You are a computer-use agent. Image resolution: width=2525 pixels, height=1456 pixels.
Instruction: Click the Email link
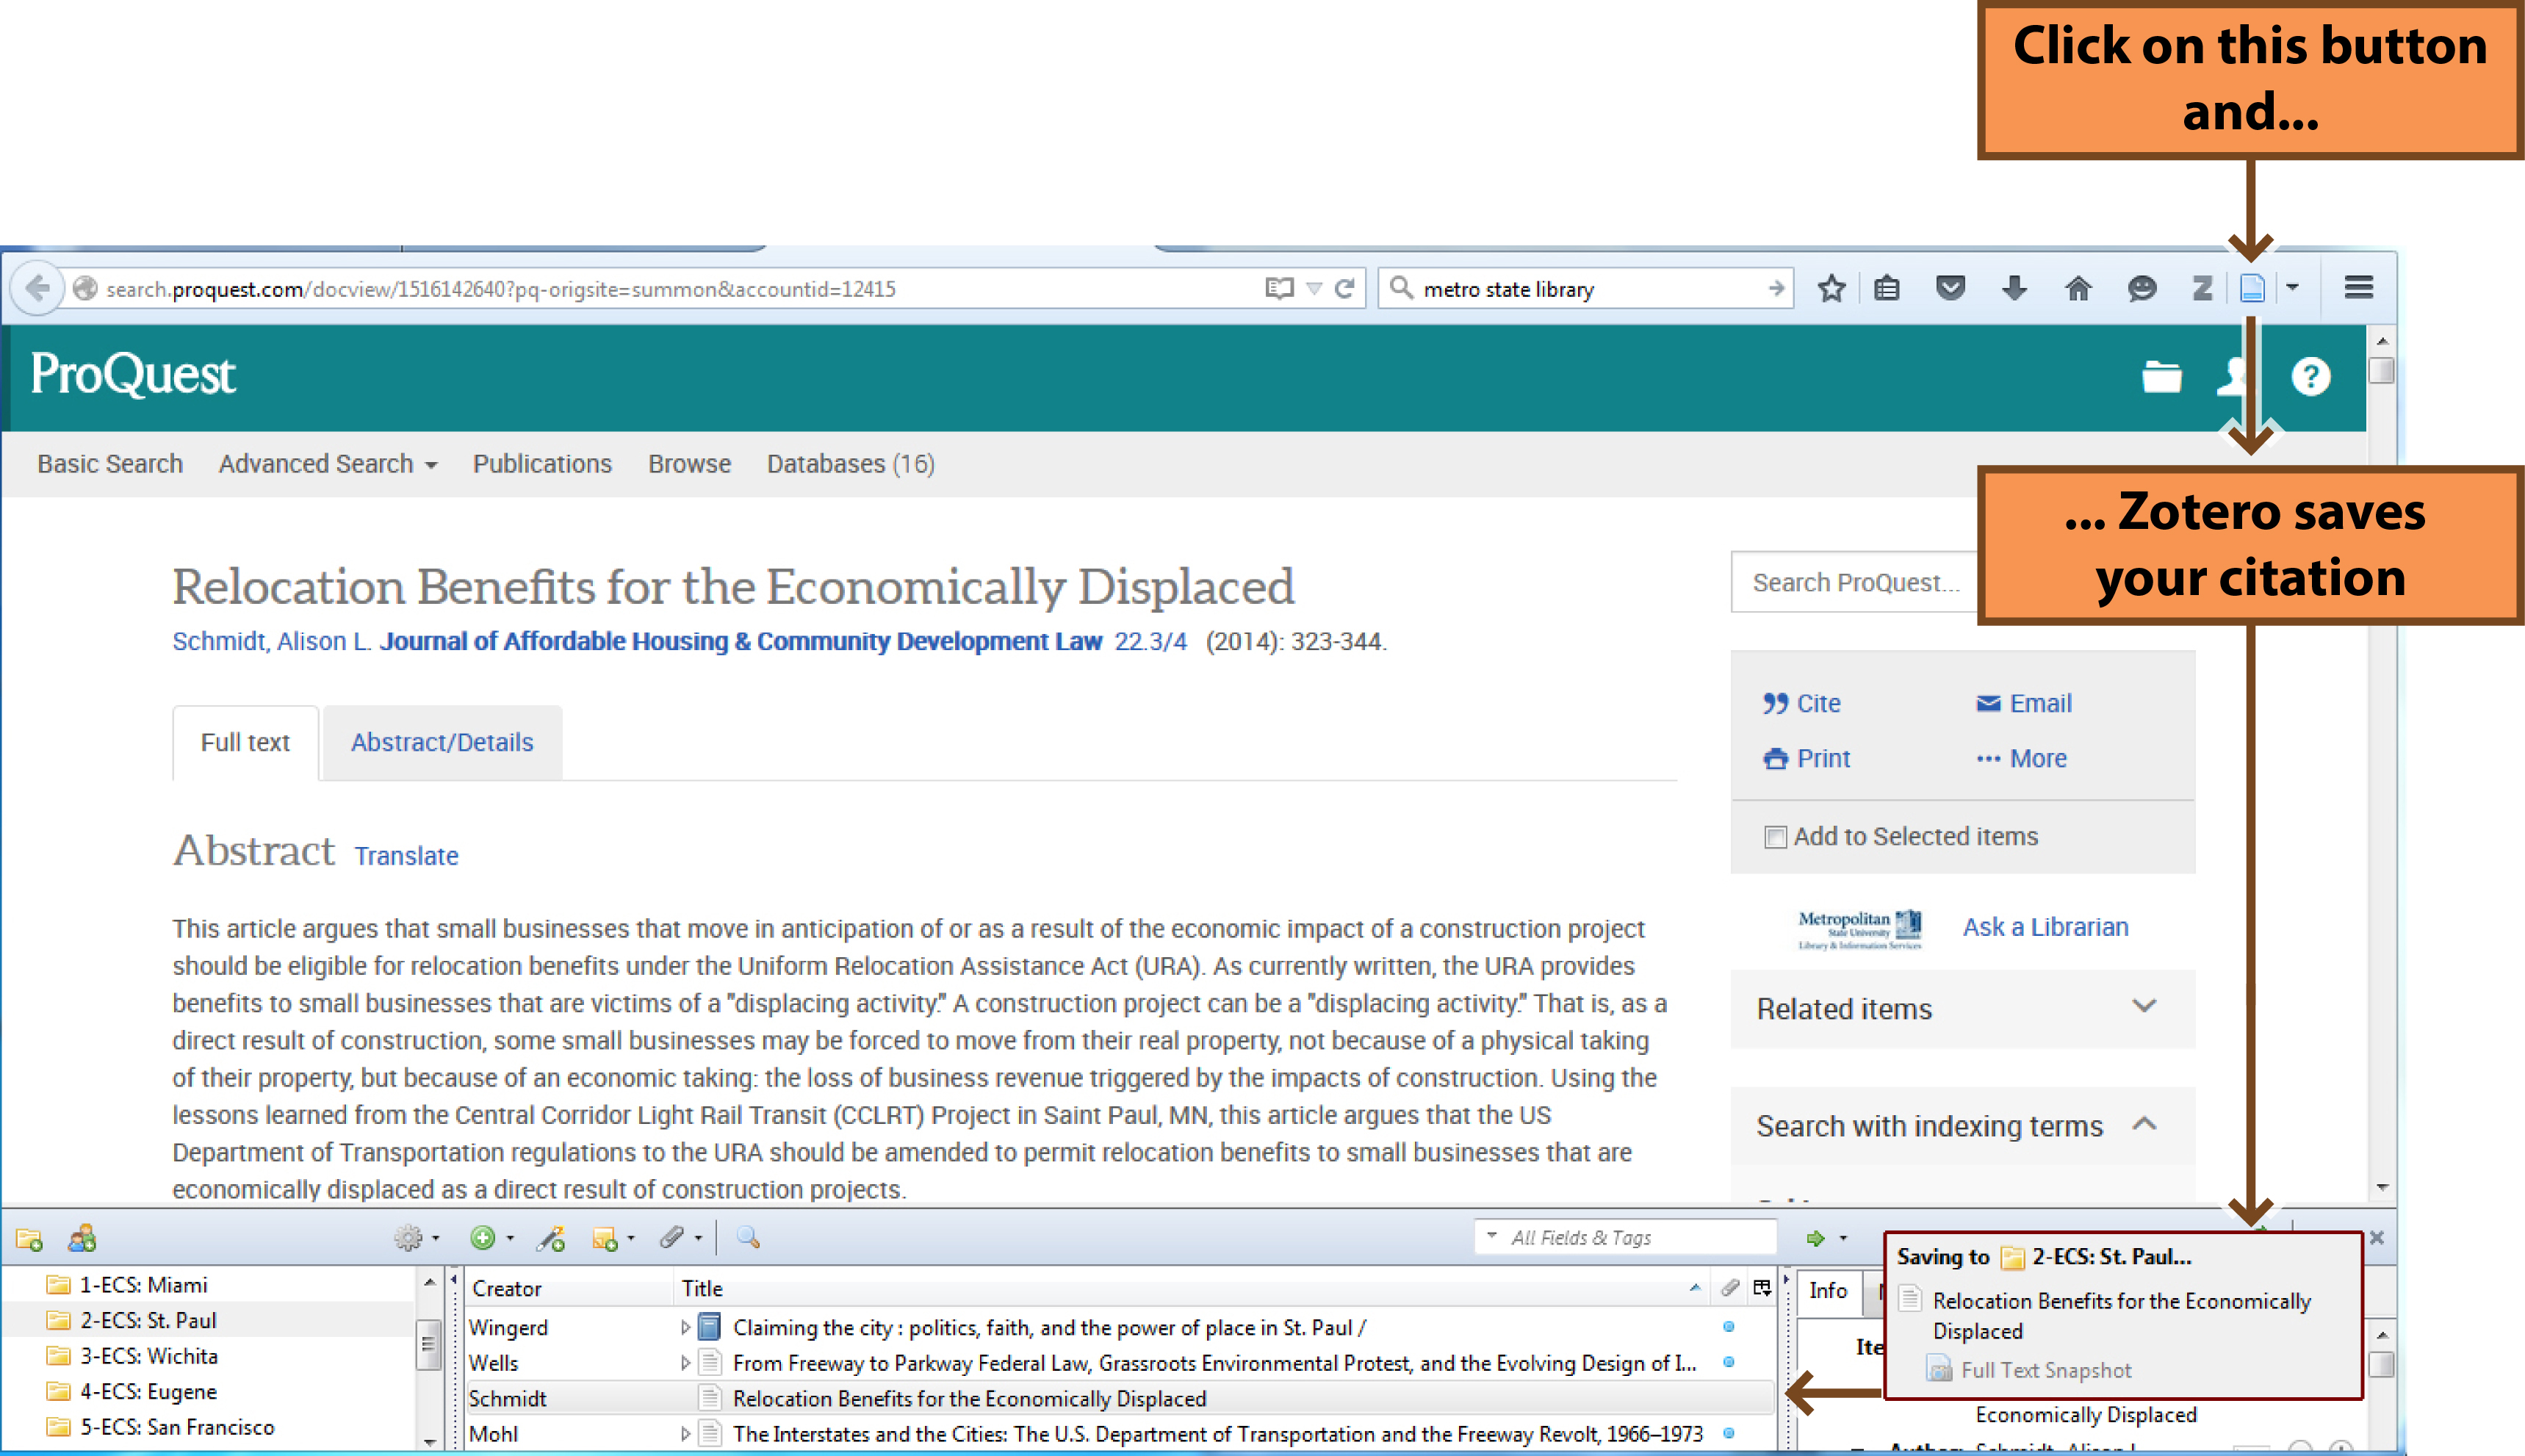point(2024,704)
